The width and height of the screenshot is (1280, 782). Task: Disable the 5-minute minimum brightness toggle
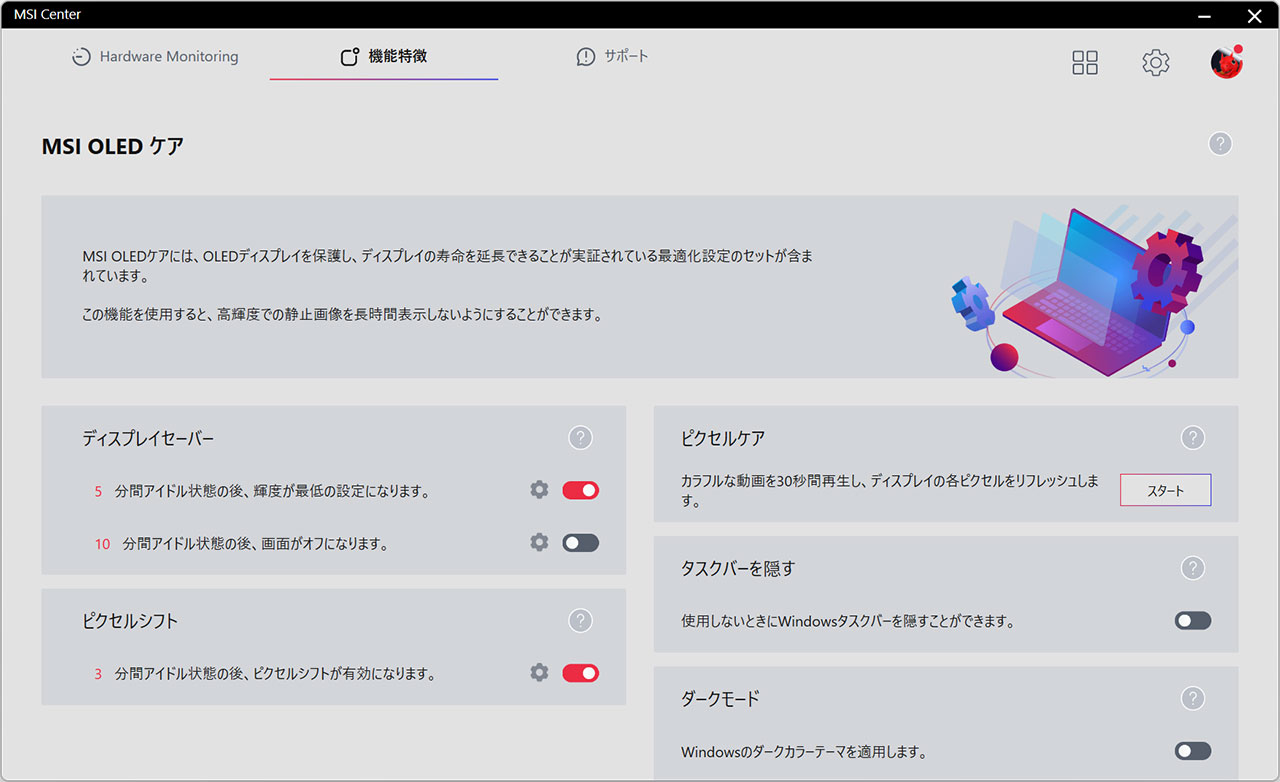tap(580, 490)
